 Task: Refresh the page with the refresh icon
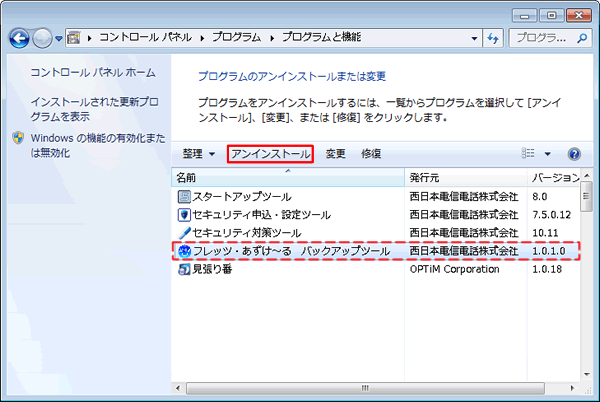tap(493, 38)
